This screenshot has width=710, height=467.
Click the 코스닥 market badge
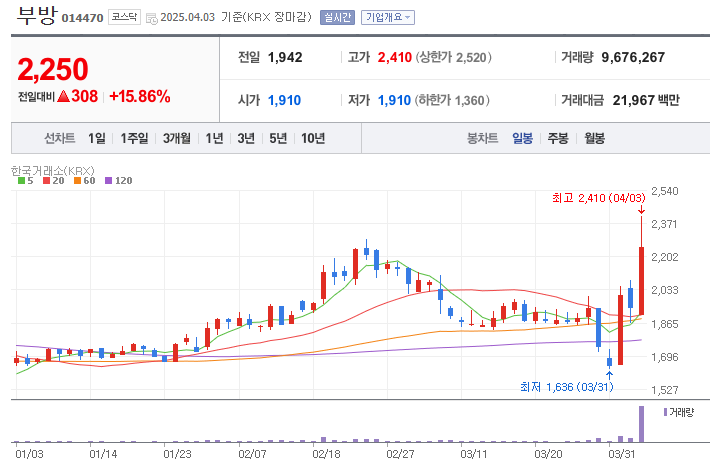point(124,17)
